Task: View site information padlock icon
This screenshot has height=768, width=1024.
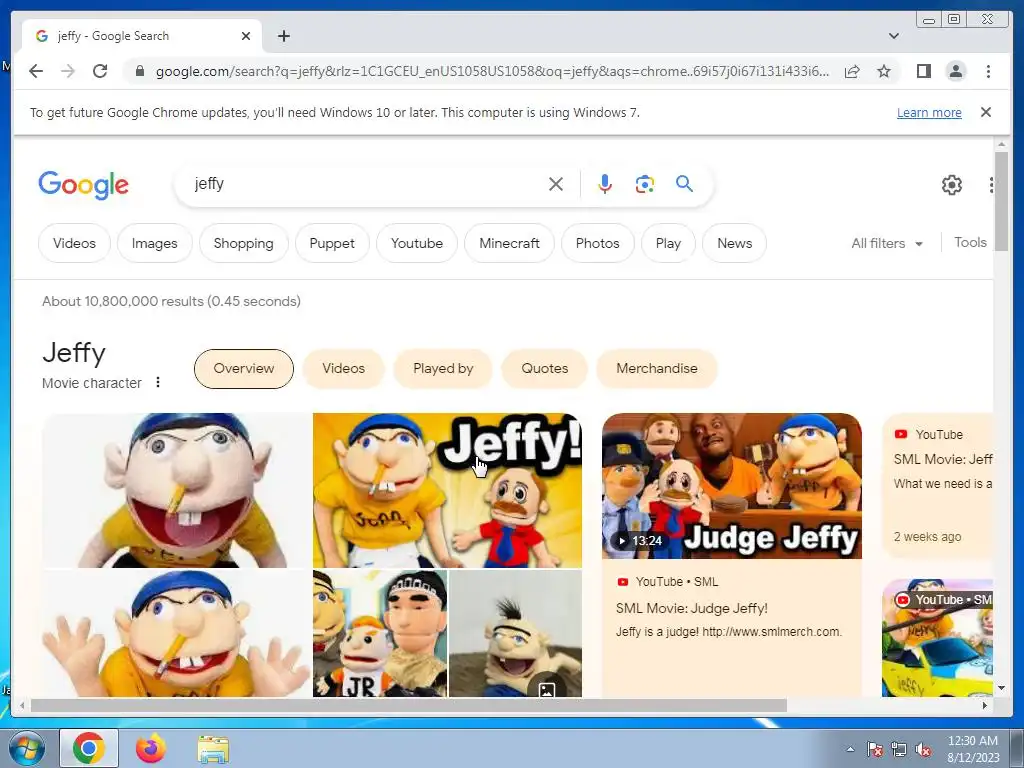Action: [x=139, y=71]
